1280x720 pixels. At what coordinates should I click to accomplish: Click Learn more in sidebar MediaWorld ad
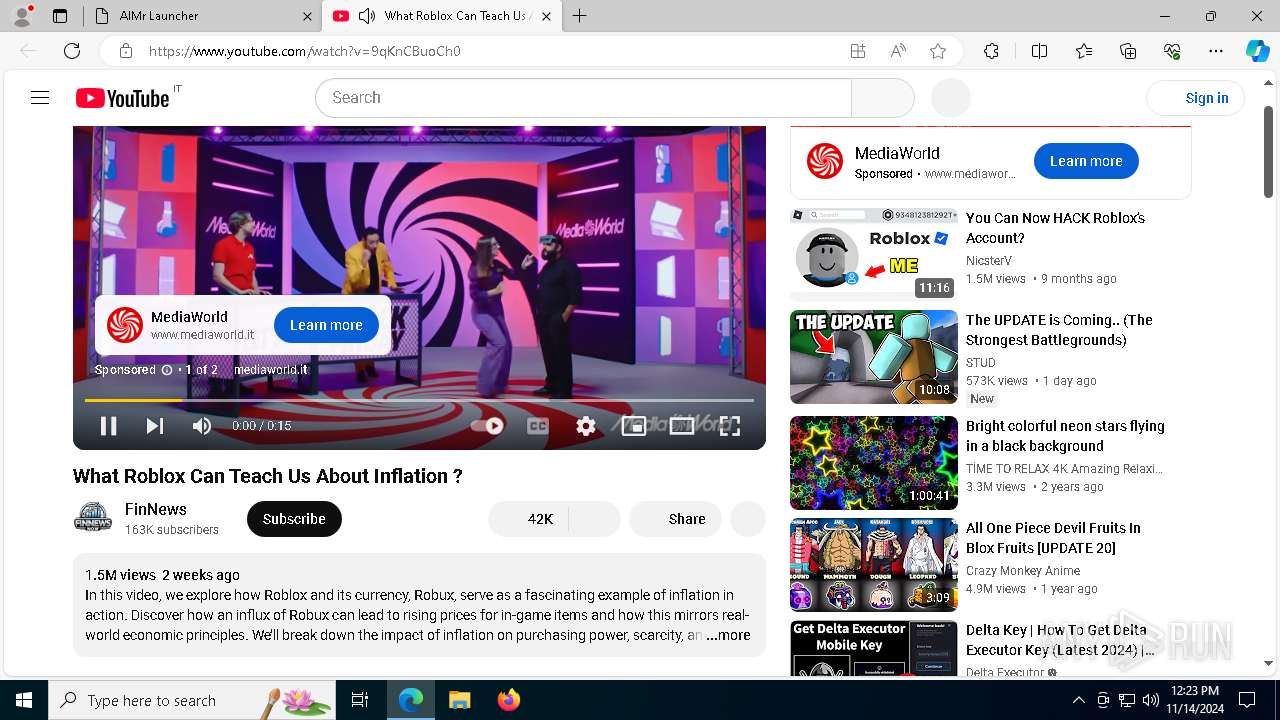[1086, 161]
